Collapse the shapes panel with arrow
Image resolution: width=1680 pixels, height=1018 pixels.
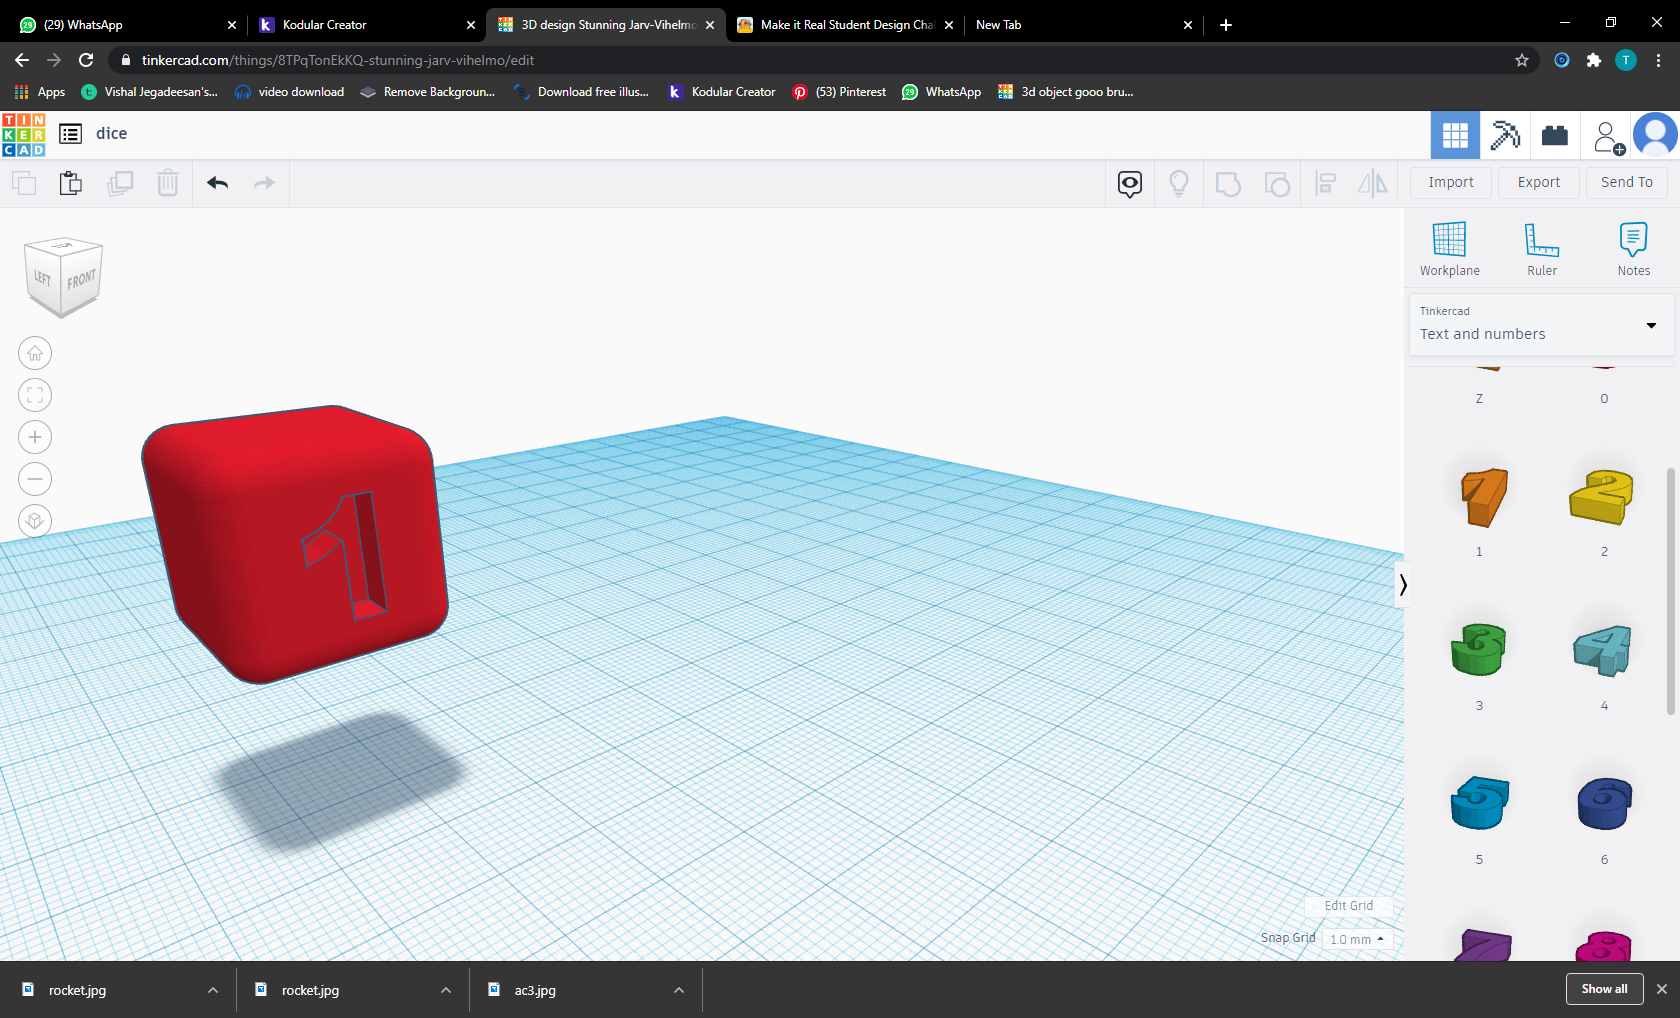[x=1402, y=584]
